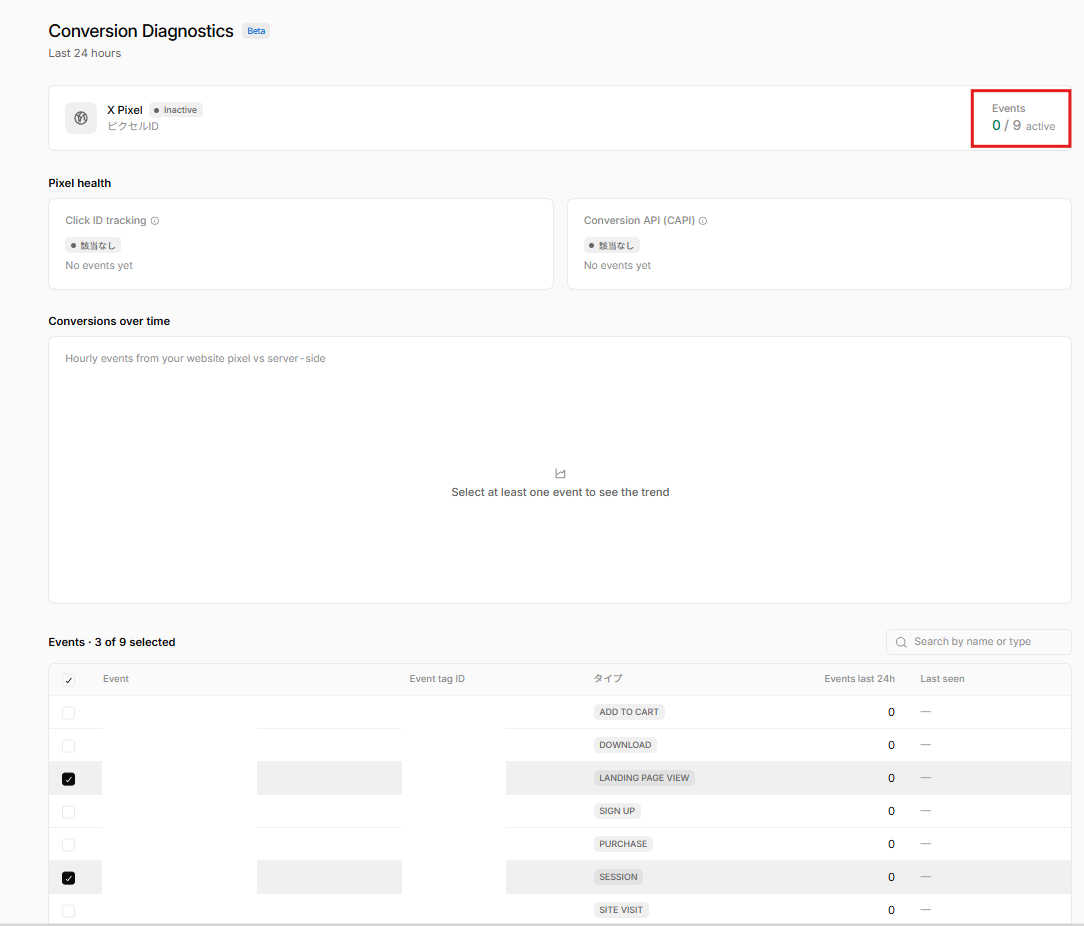The width and height of the screenshot is (1084, 926).
Task: Check the PURCHASE event checkbox
Action: [68, 844]
